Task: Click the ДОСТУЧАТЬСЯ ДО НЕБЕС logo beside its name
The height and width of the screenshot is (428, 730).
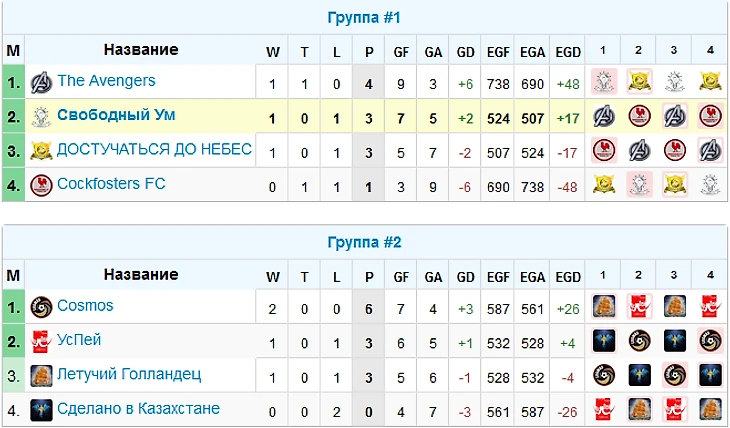Action: click(41, 150)
